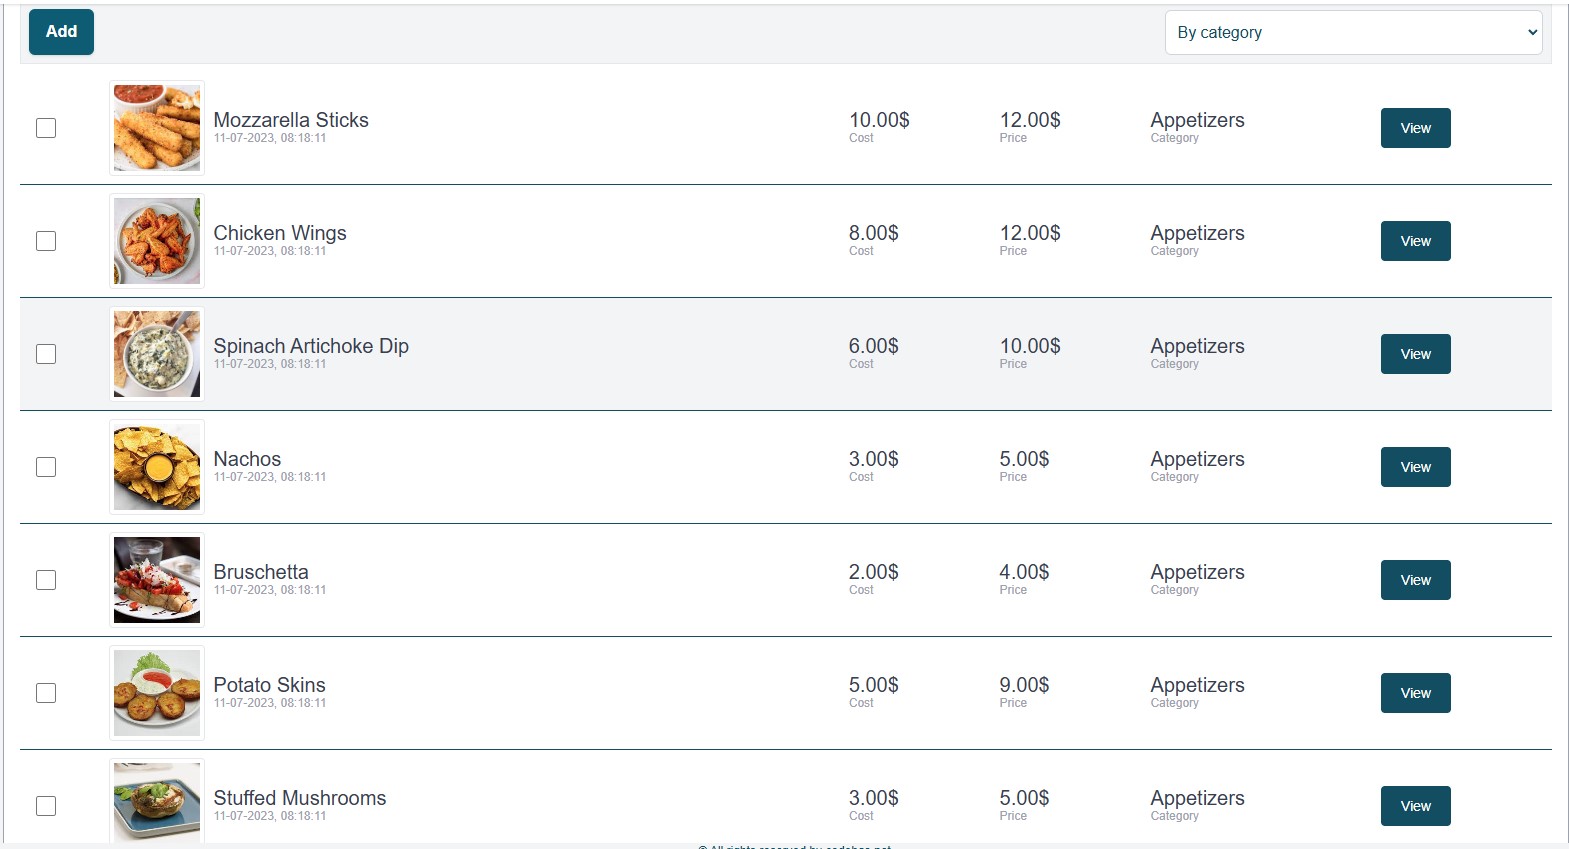Check the Nachos row checkbox
The height and width of the screenshot is (849, 1569).
[x=46, y=467]
